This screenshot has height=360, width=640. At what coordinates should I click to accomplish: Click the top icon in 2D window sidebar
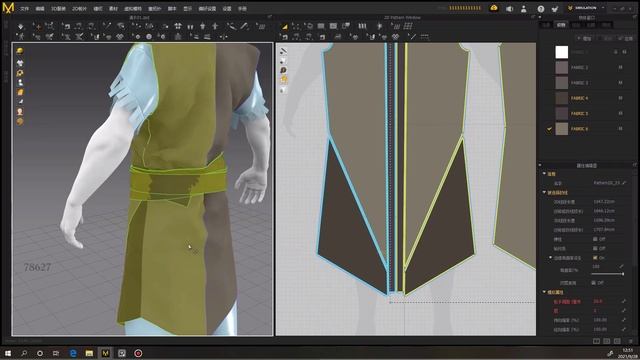[283, 51]
